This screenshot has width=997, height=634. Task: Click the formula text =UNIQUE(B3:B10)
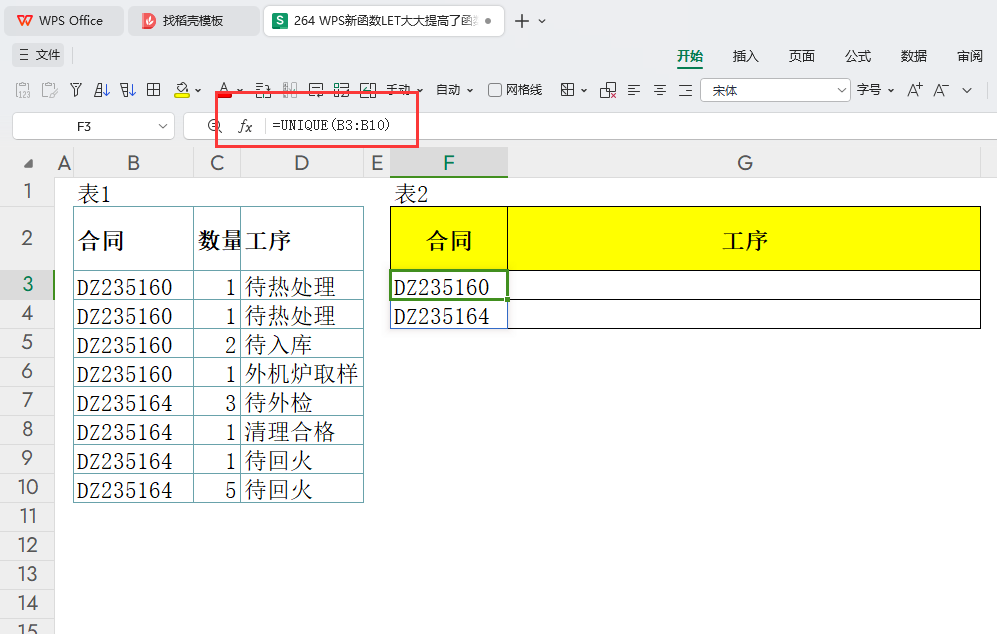pyautogui.click(x=331, y=125)
